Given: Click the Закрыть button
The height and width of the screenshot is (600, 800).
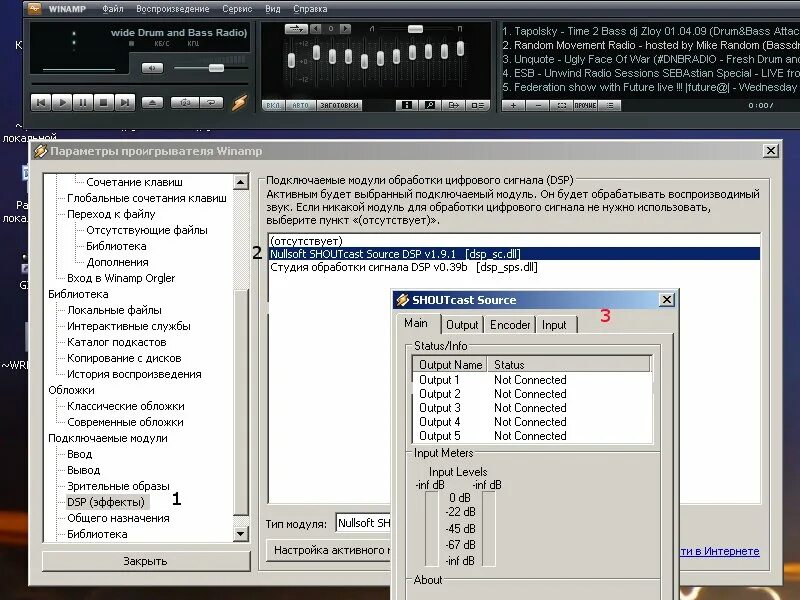Looking at the screenshot, I should coord(145,561).
